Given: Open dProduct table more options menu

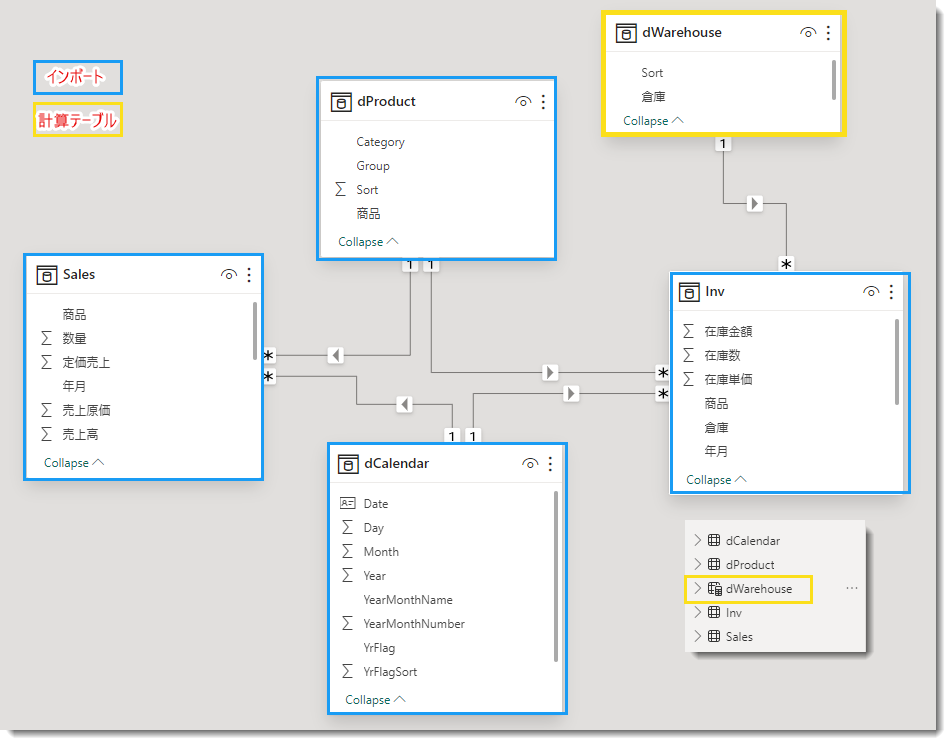Looking at the screenshot, I should 543,102.
